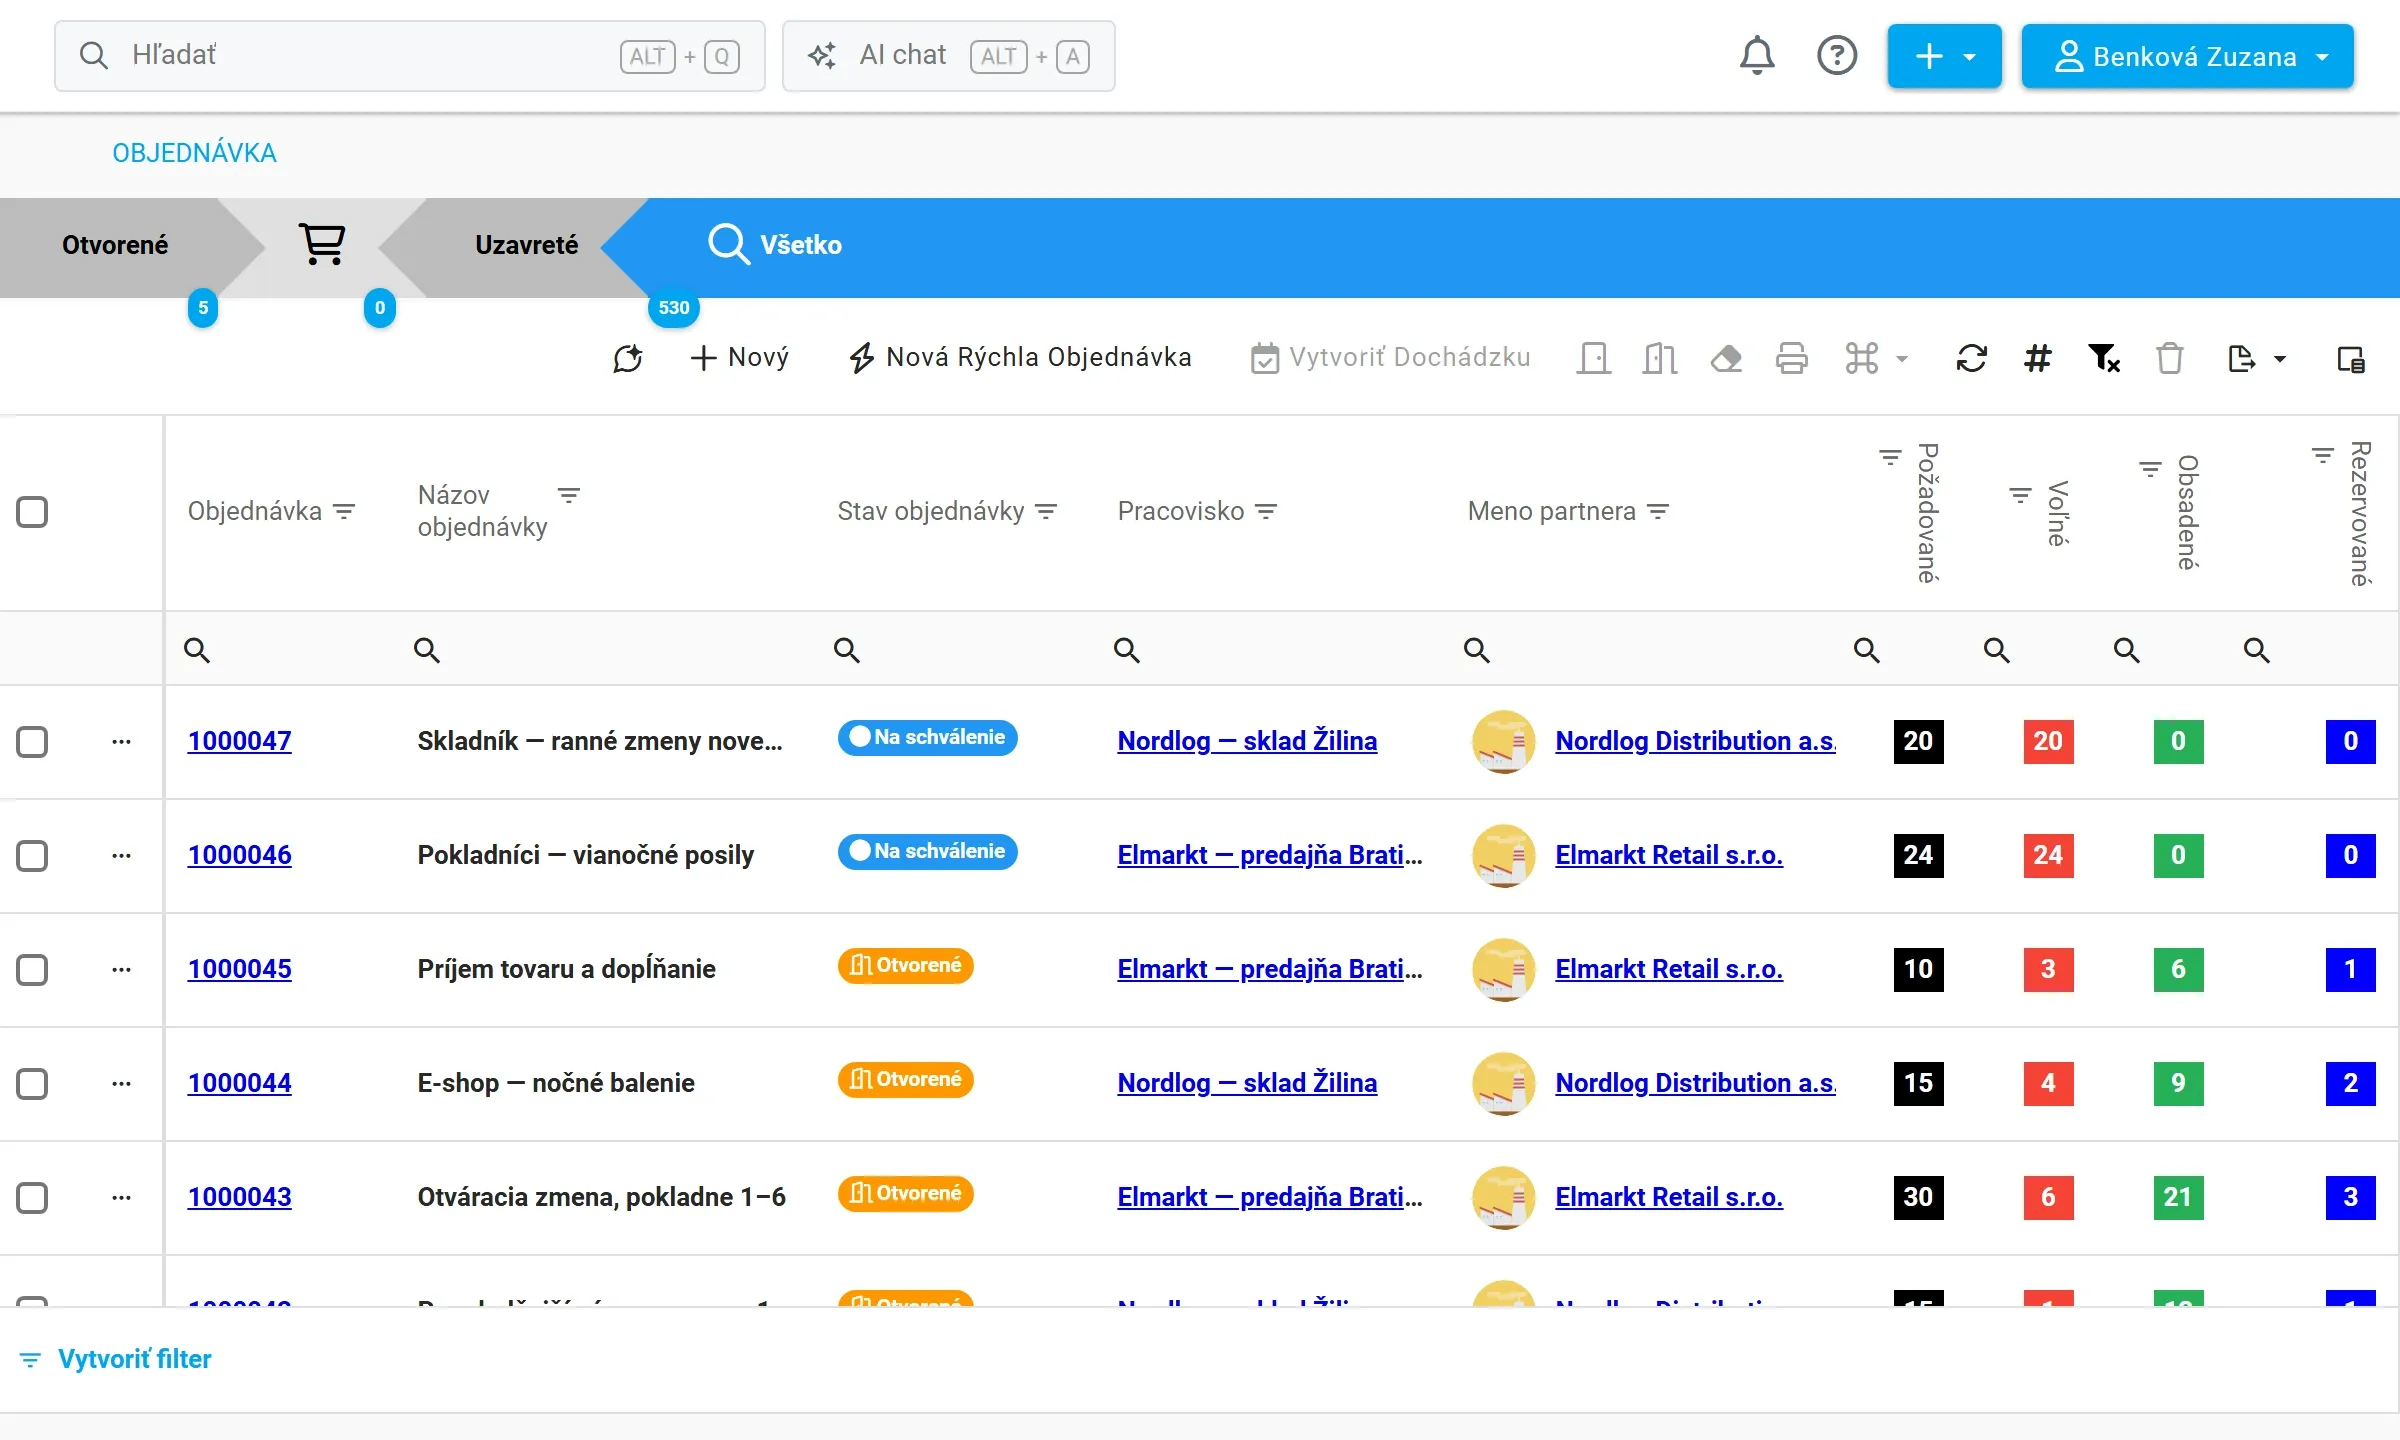Check the row checkbox for order 1000045
2400x1440 pixels.
click(x=32, y=970)
